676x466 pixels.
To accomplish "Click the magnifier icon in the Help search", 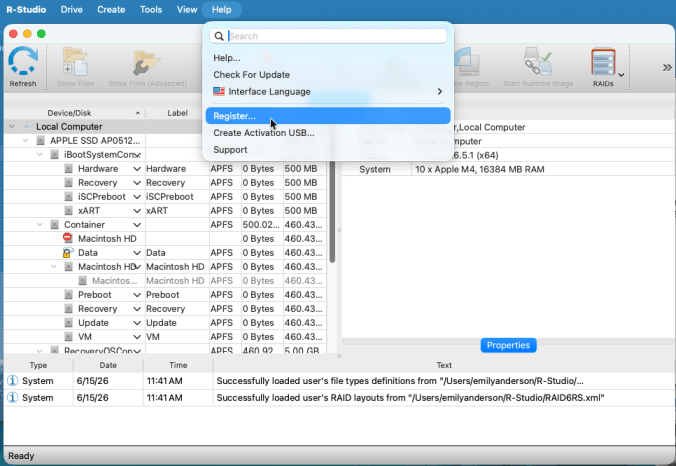I will pyautogui.click(x=219, y=36).
